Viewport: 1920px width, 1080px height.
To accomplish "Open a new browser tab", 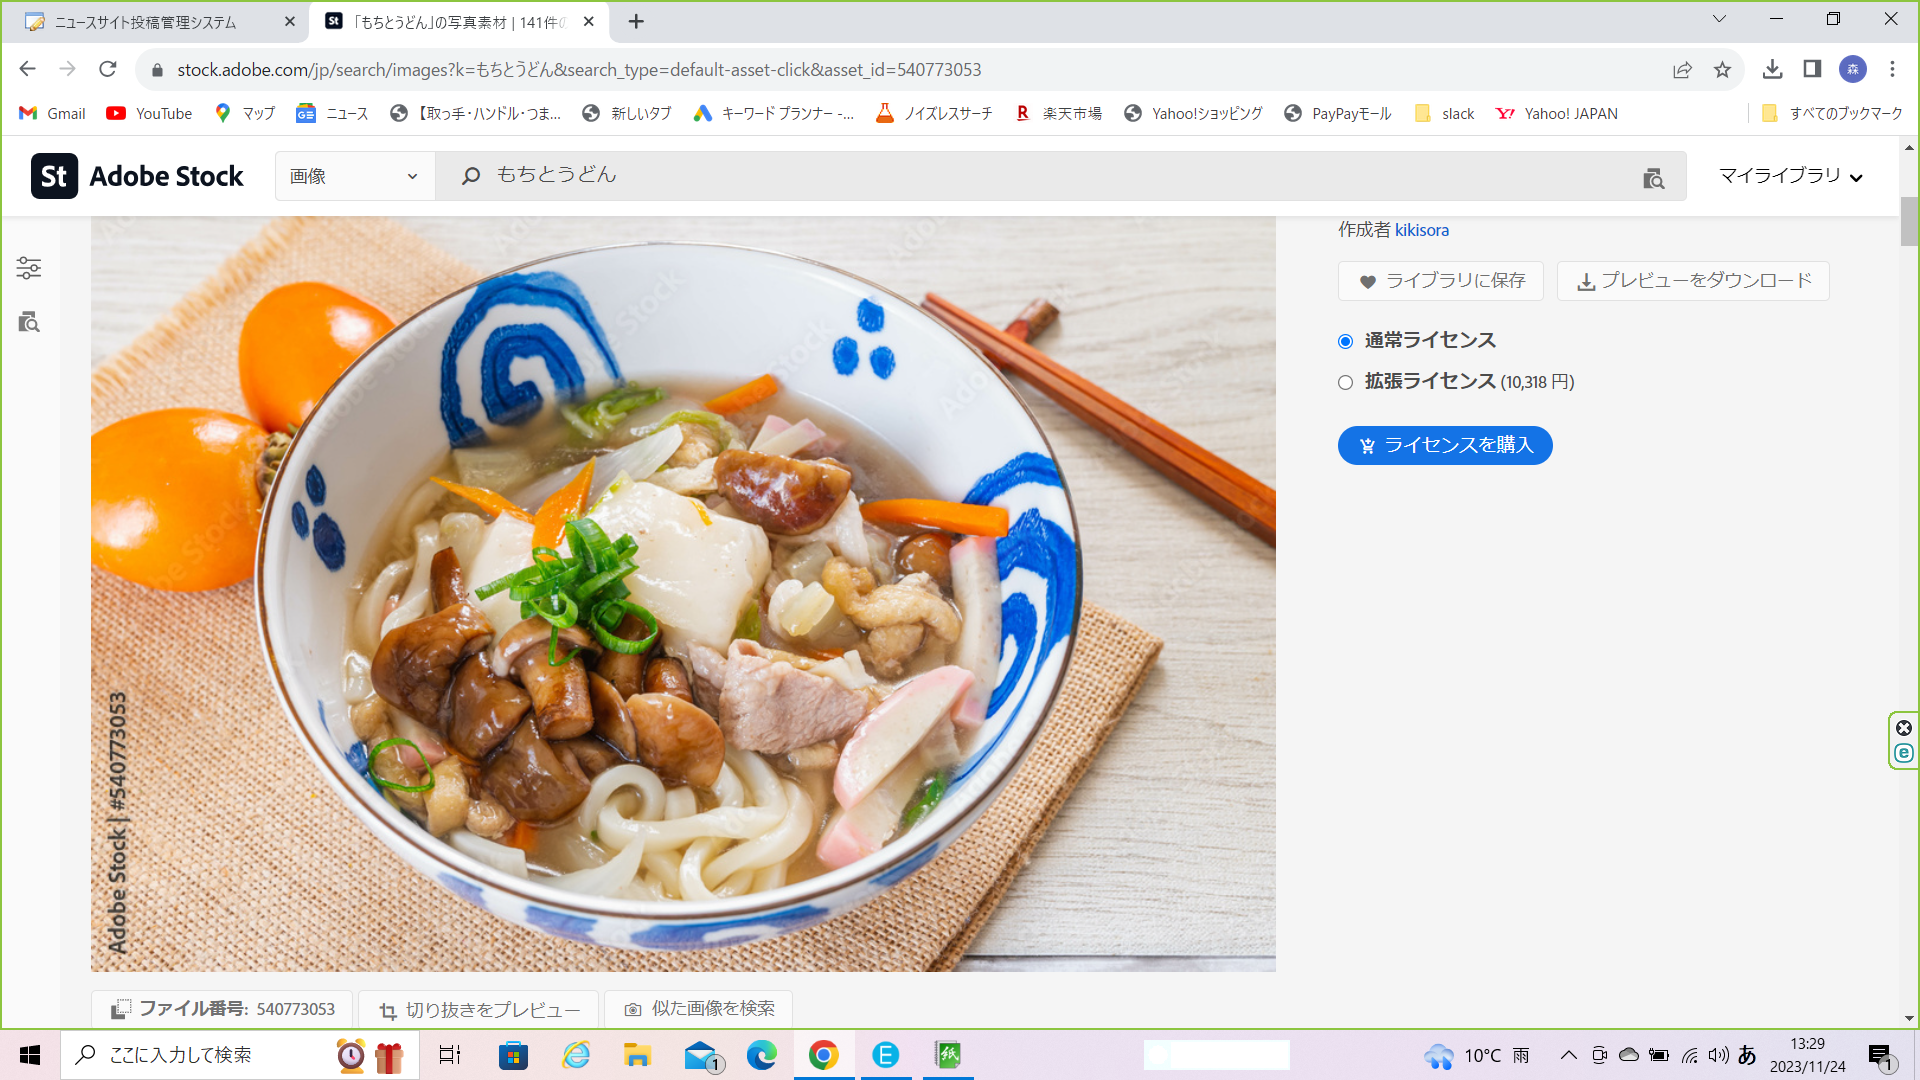I will coord(636,21).
